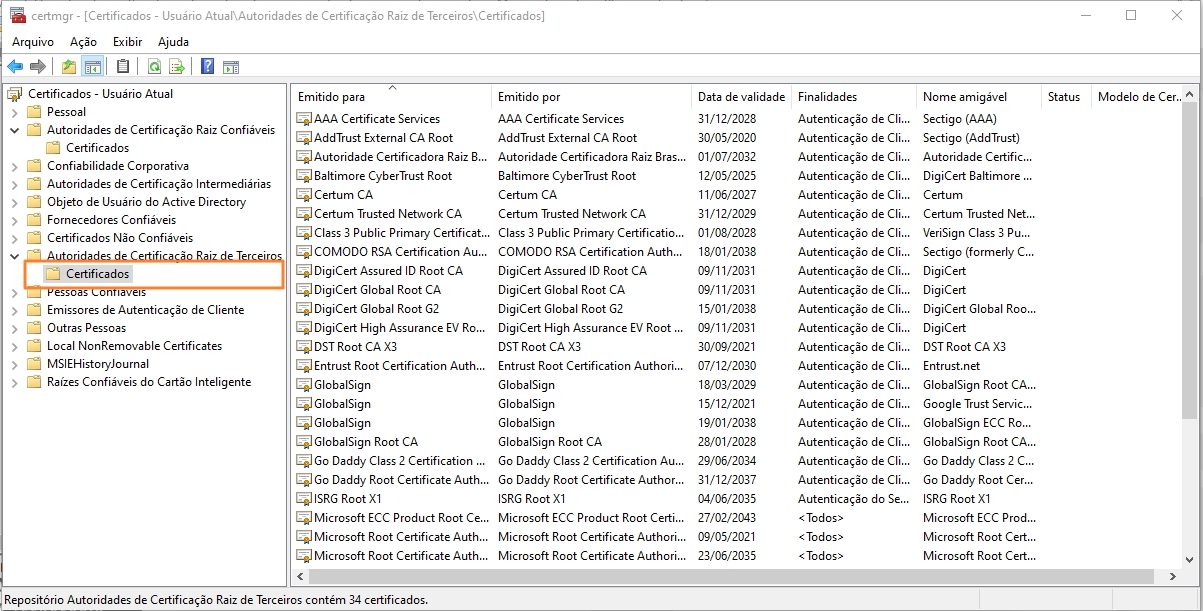The height and width of the screenshot is (611, 1203).
Task: Select the Class 3 Public Primary Certification row
Action: tap(736, 233)
